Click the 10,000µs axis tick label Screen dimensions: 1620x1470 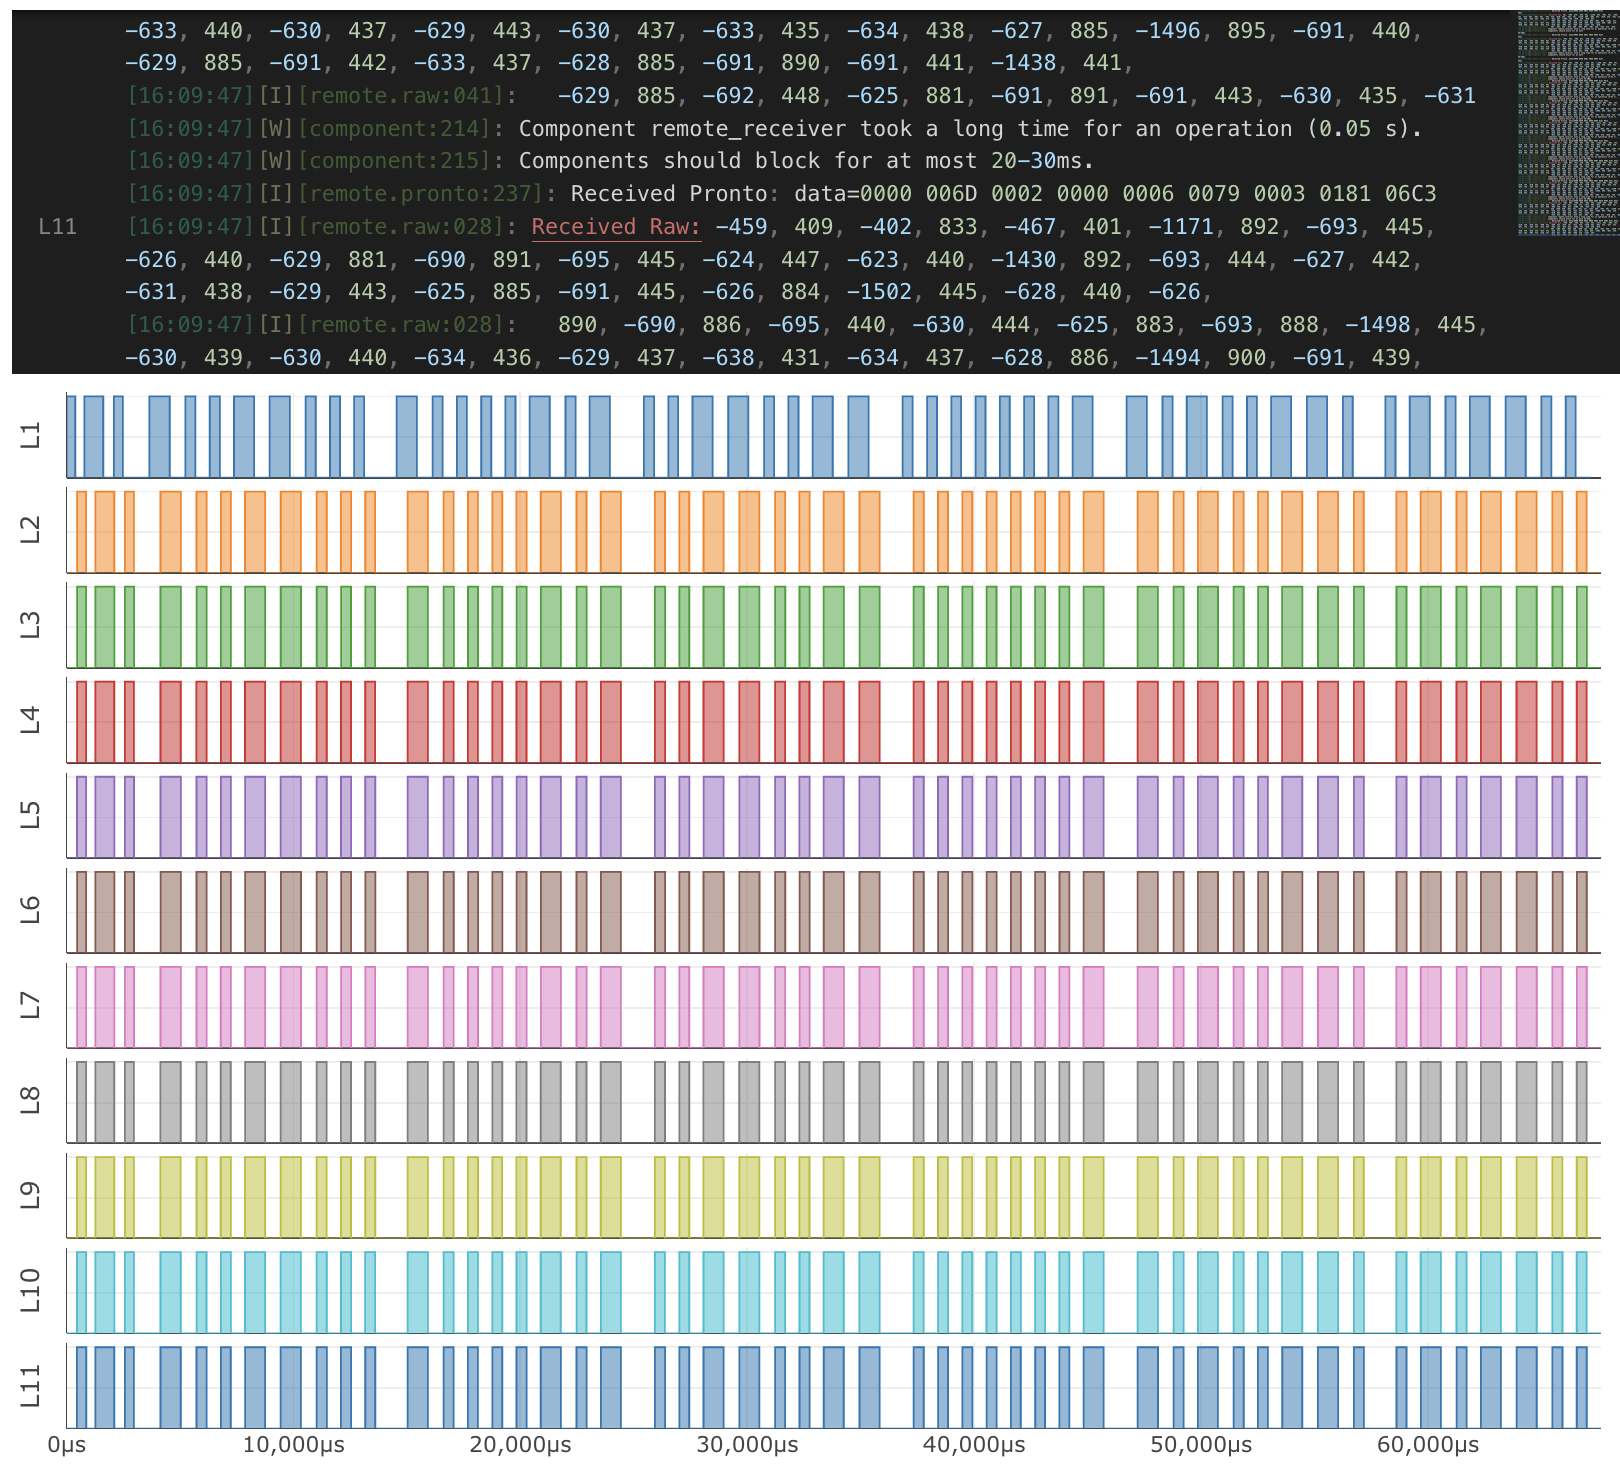click(294, 1446)
